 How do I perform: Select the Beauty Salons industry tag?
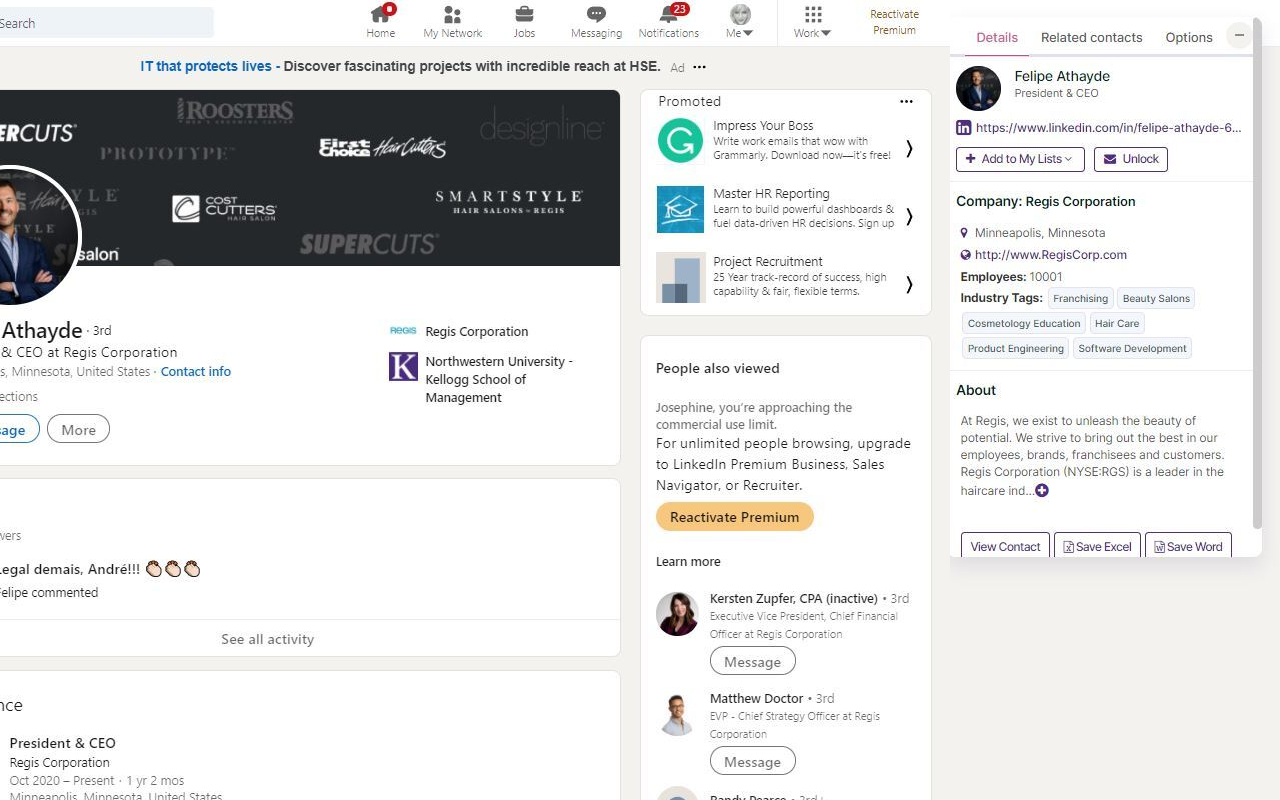(x=1156, y=298)
